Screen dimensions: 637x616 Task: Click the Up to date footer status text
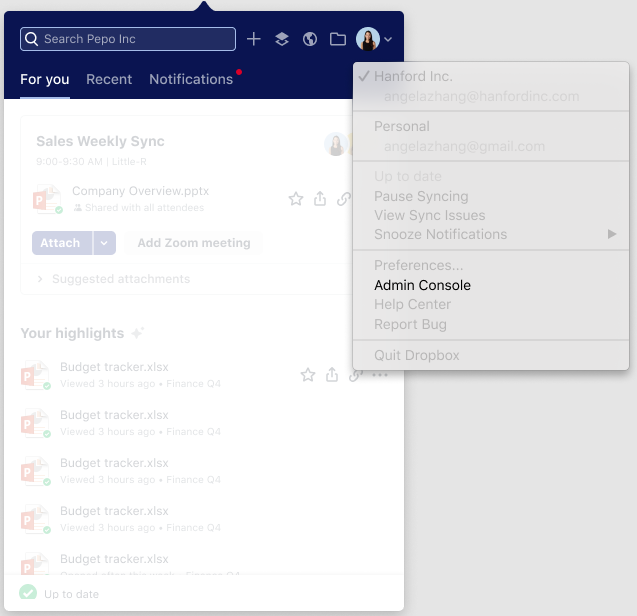pyautogui.click(x=72, y=594)
